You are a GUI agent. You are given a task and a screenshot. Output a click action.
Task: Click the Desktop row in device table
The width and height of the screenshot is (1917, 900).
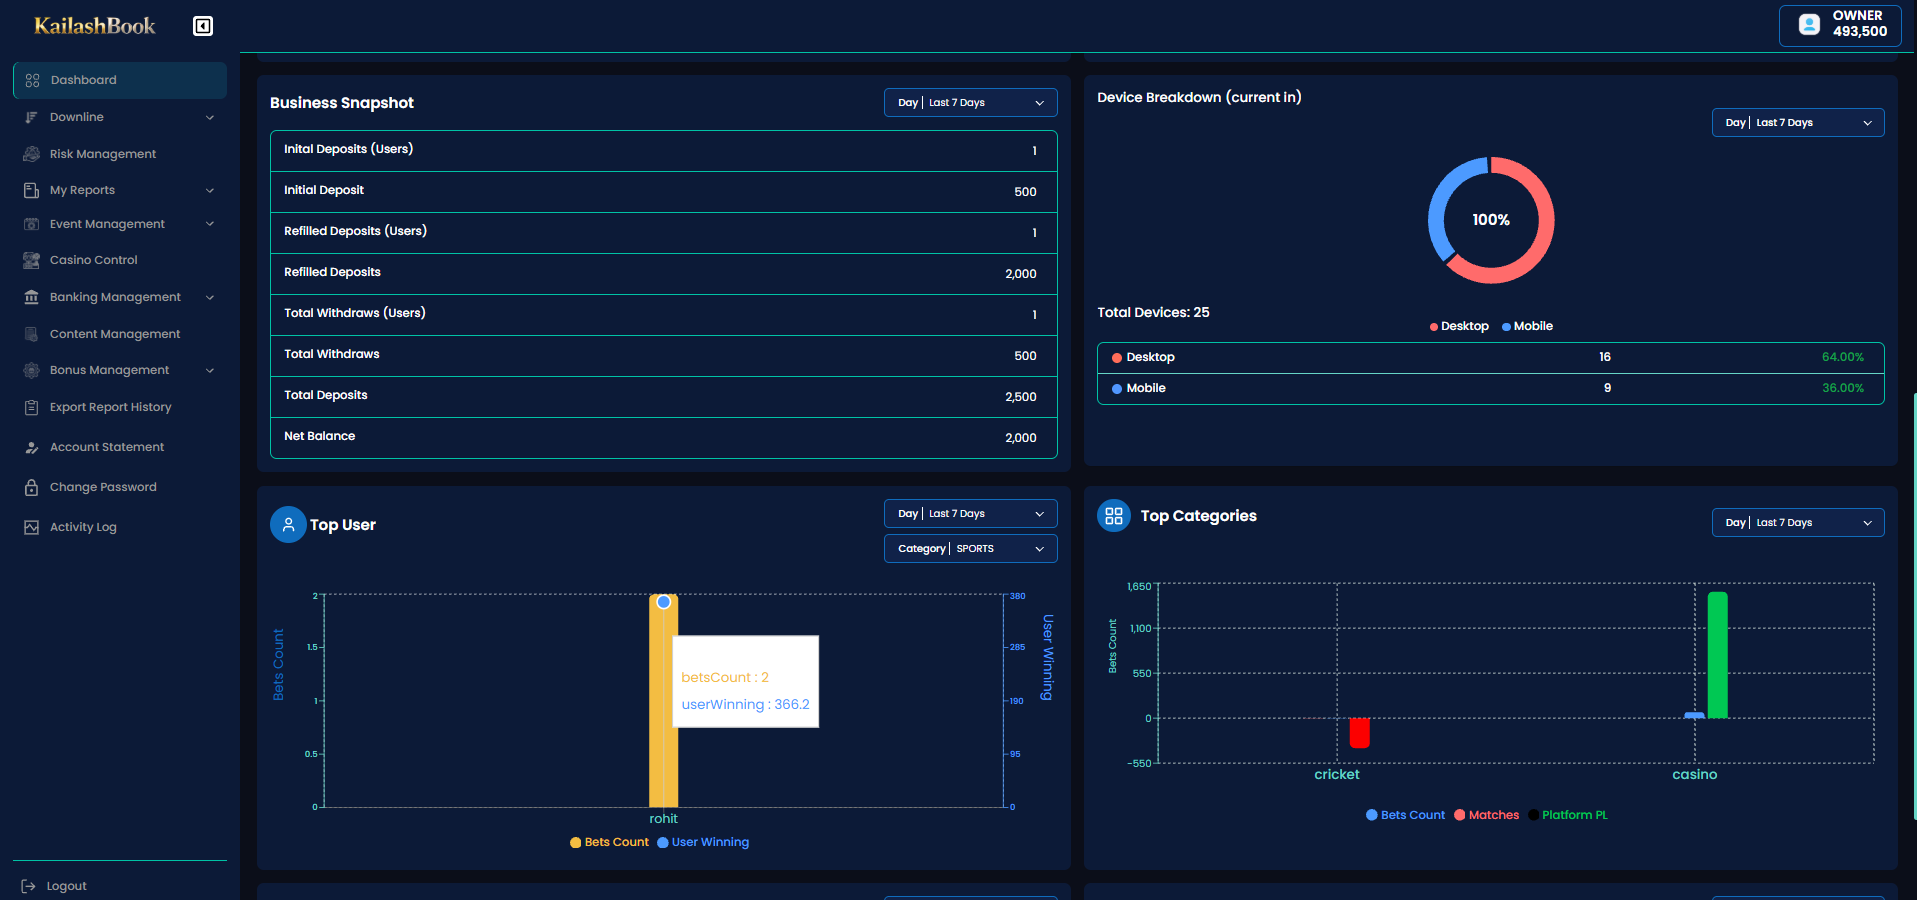(1490, 358)
